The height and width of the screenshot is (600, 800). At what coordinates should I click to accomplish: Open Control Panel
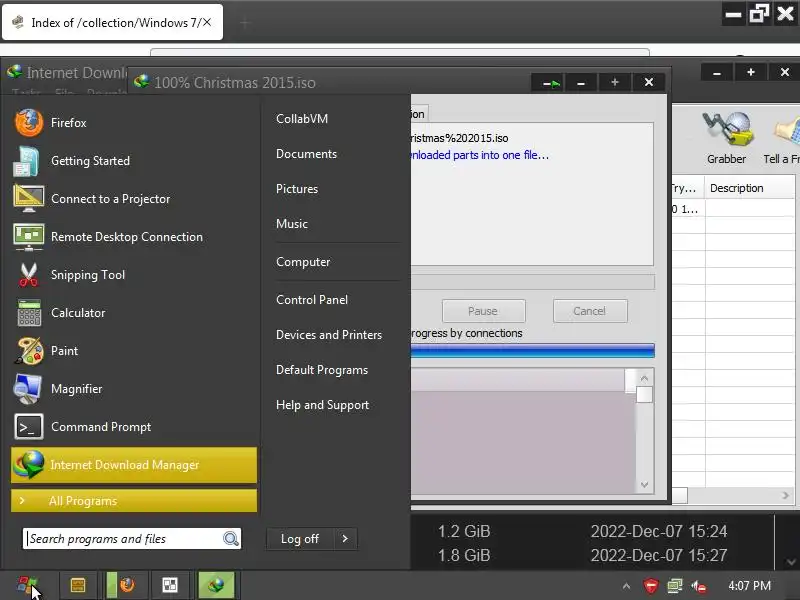pyautogui.click(x=312, y=300)
